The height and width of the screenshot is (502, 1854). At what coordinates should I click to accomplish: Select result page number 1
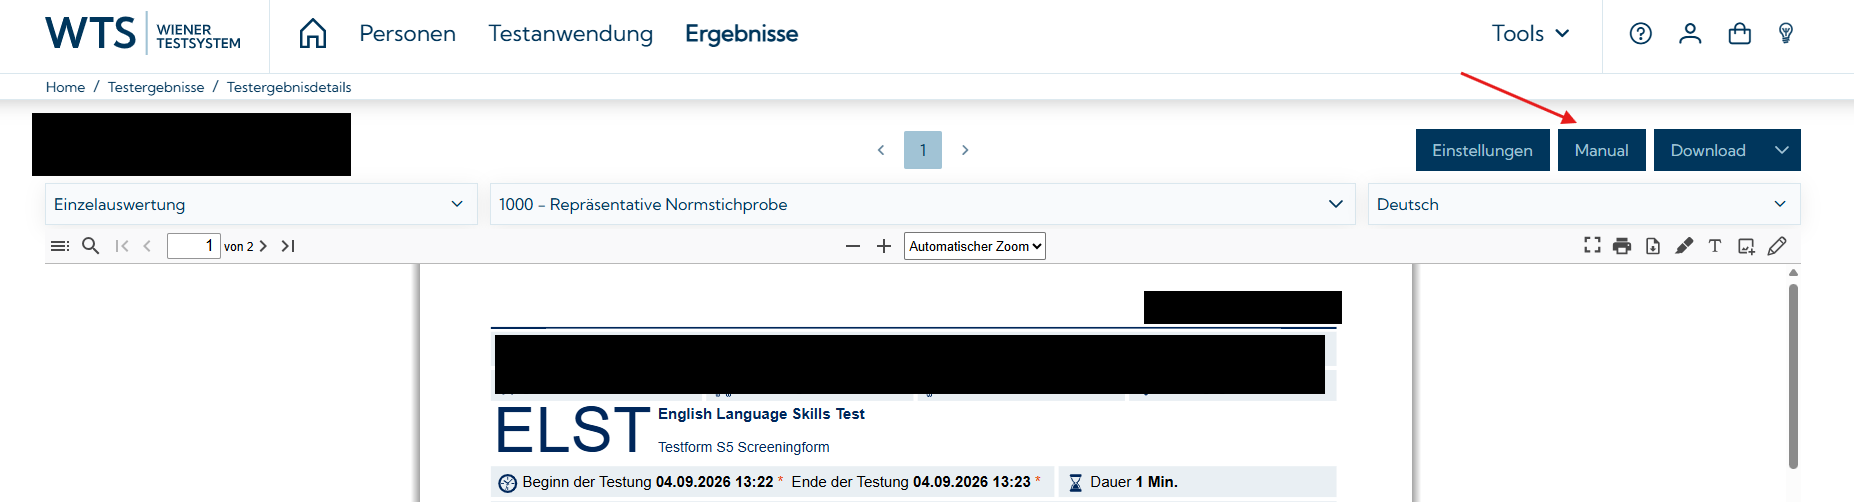coord(923,150)
